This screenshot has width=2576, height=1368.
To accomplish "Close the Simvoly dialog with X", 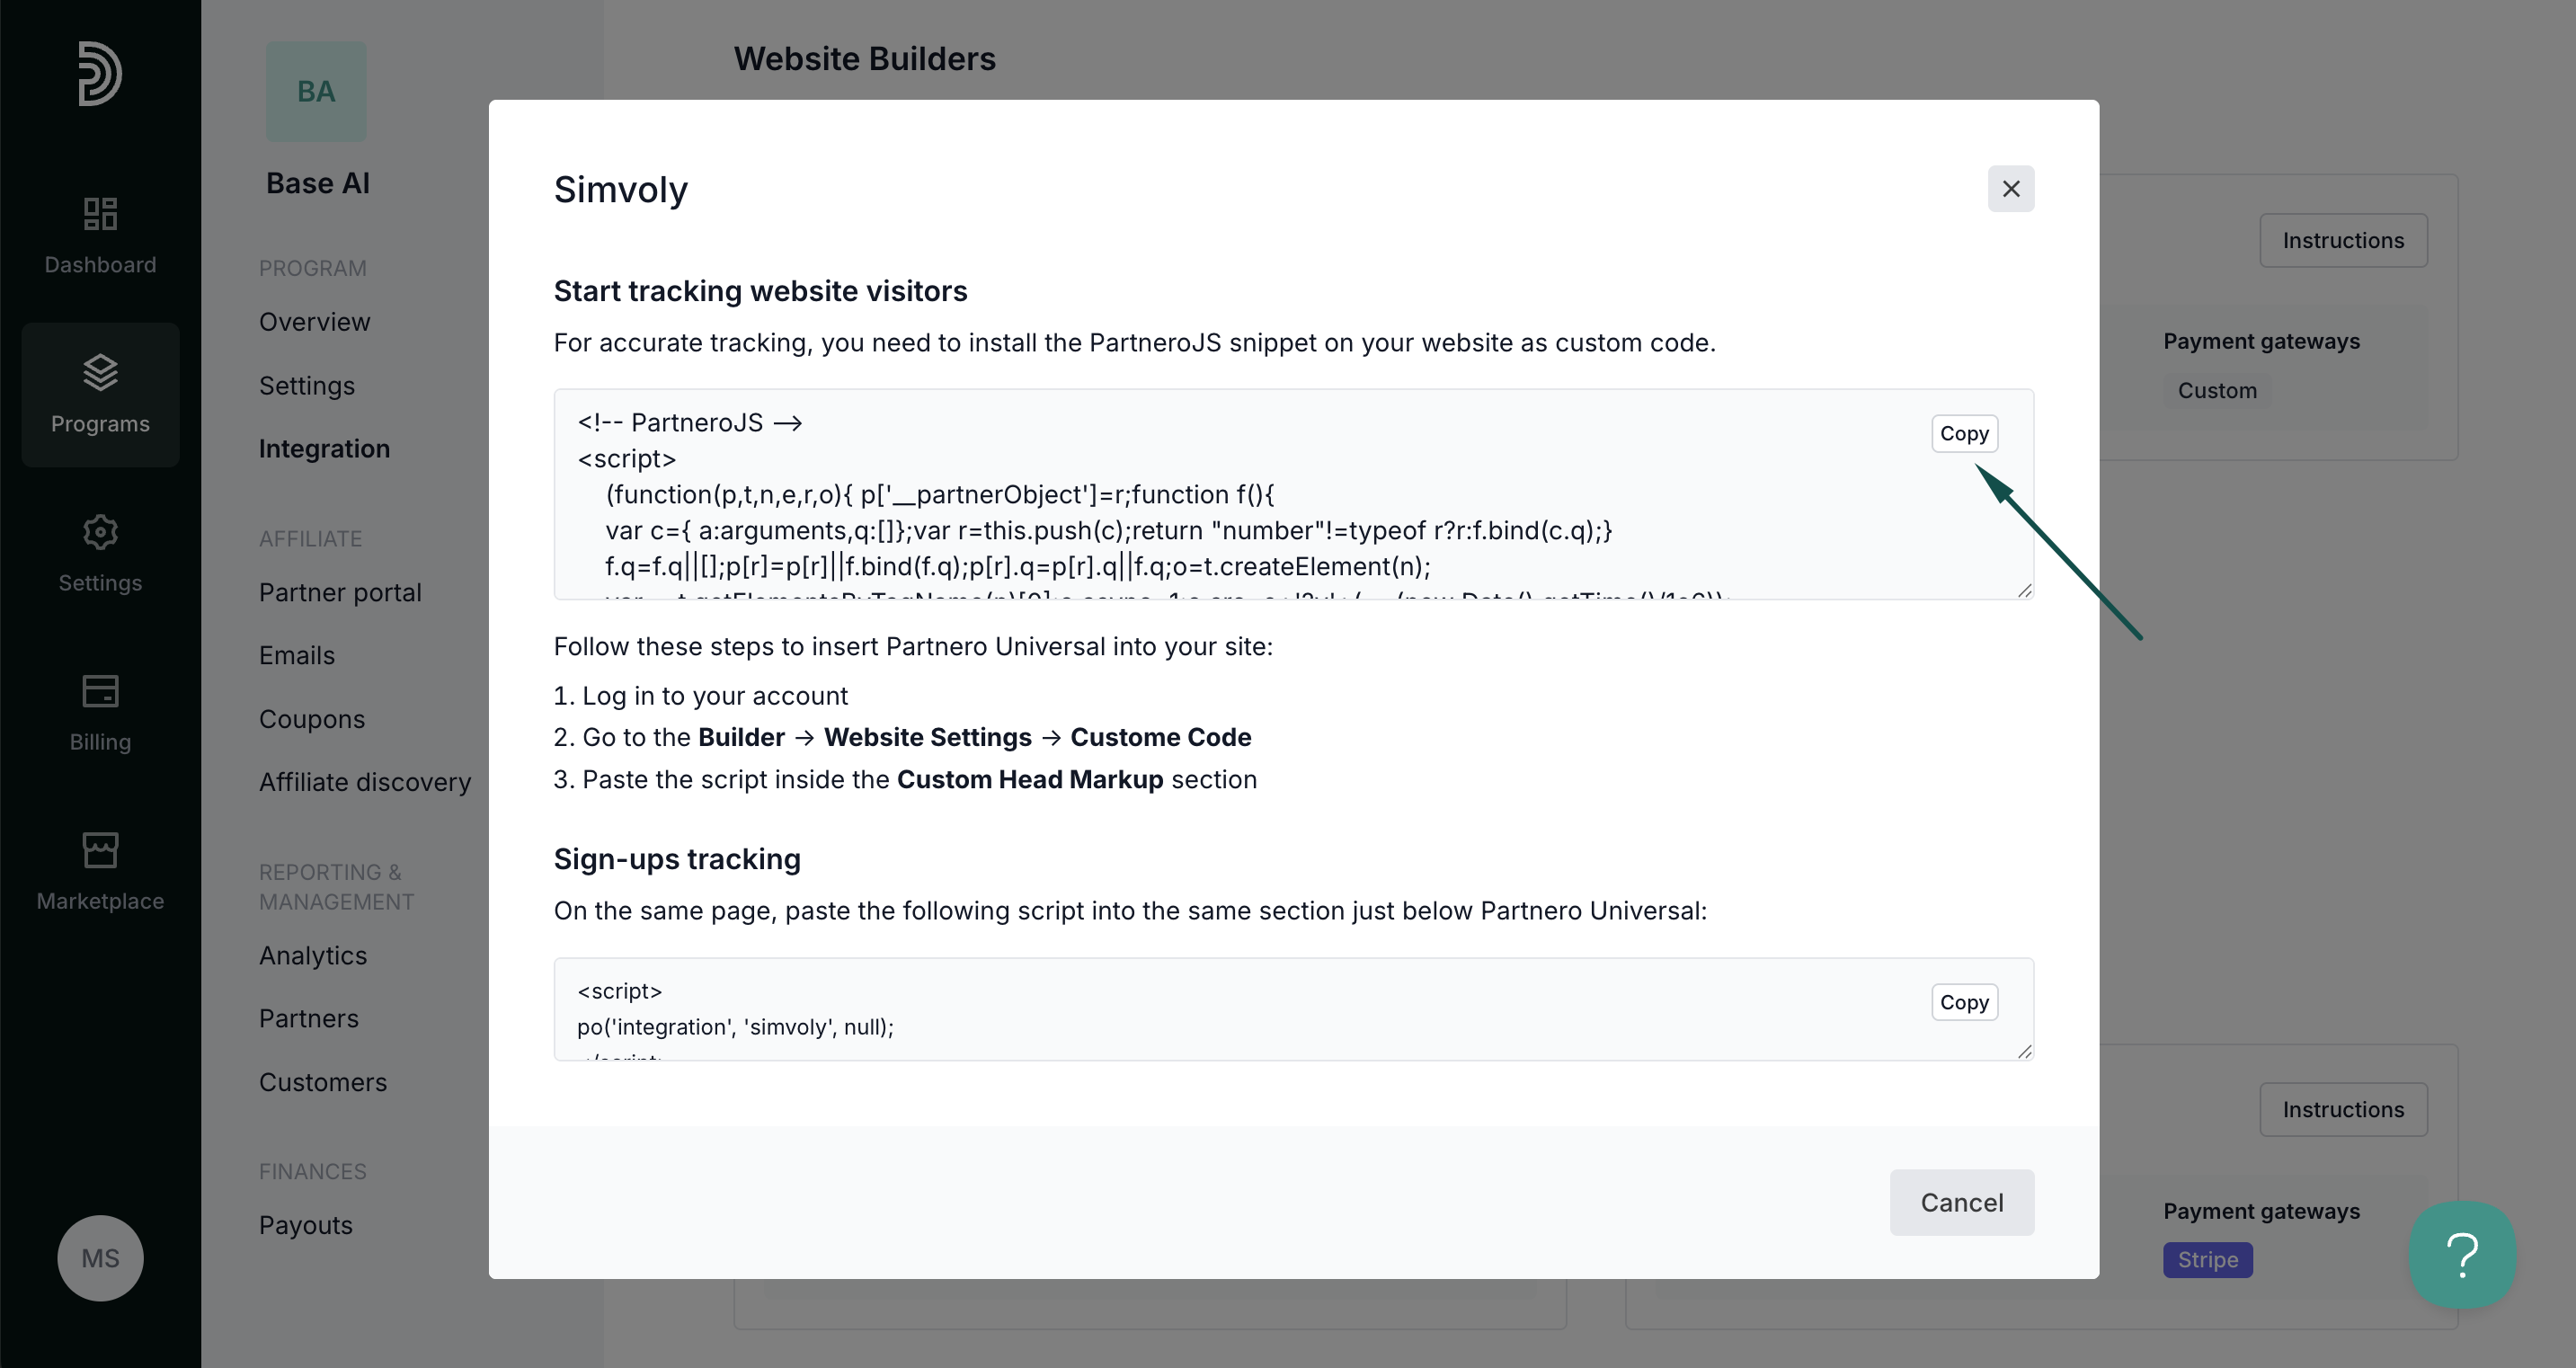I will [x=2011, y=189].
